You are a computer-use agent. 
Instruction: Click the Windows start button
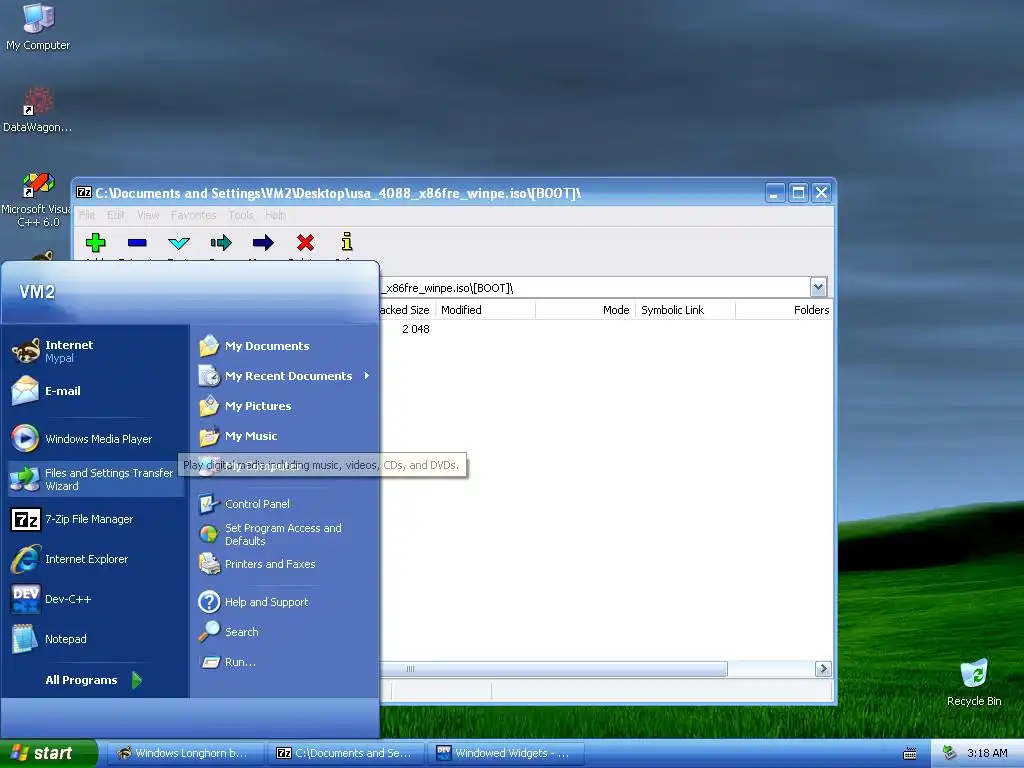pyautogui.click(x=48, y=753)
